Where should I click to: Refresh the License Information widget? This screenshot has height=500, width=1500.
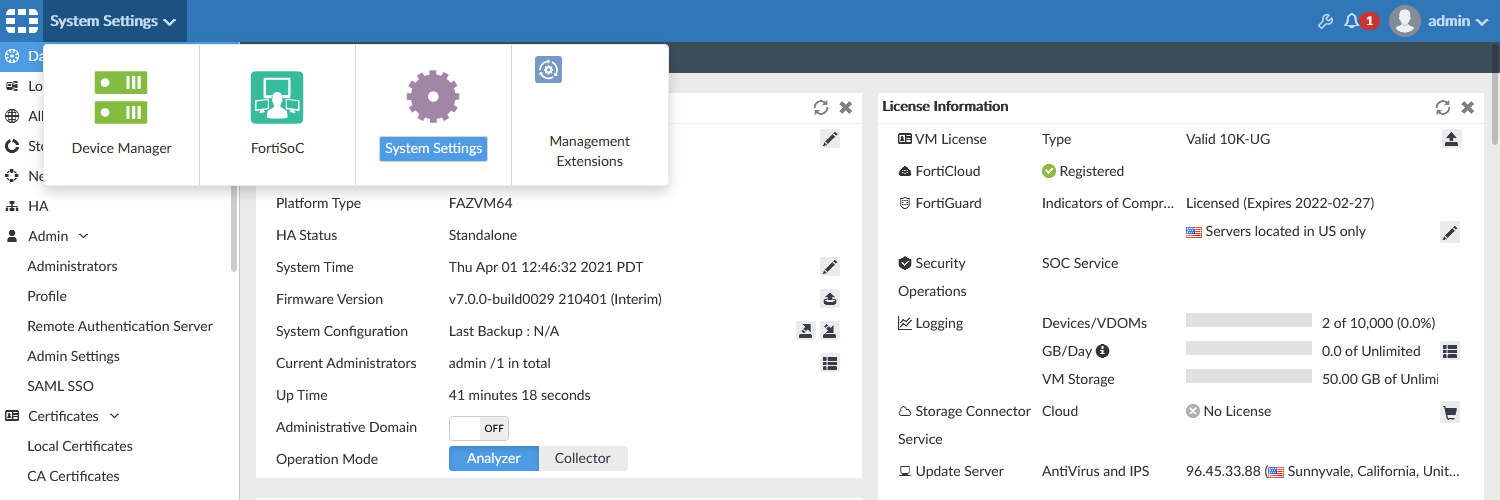point(1443,107)
